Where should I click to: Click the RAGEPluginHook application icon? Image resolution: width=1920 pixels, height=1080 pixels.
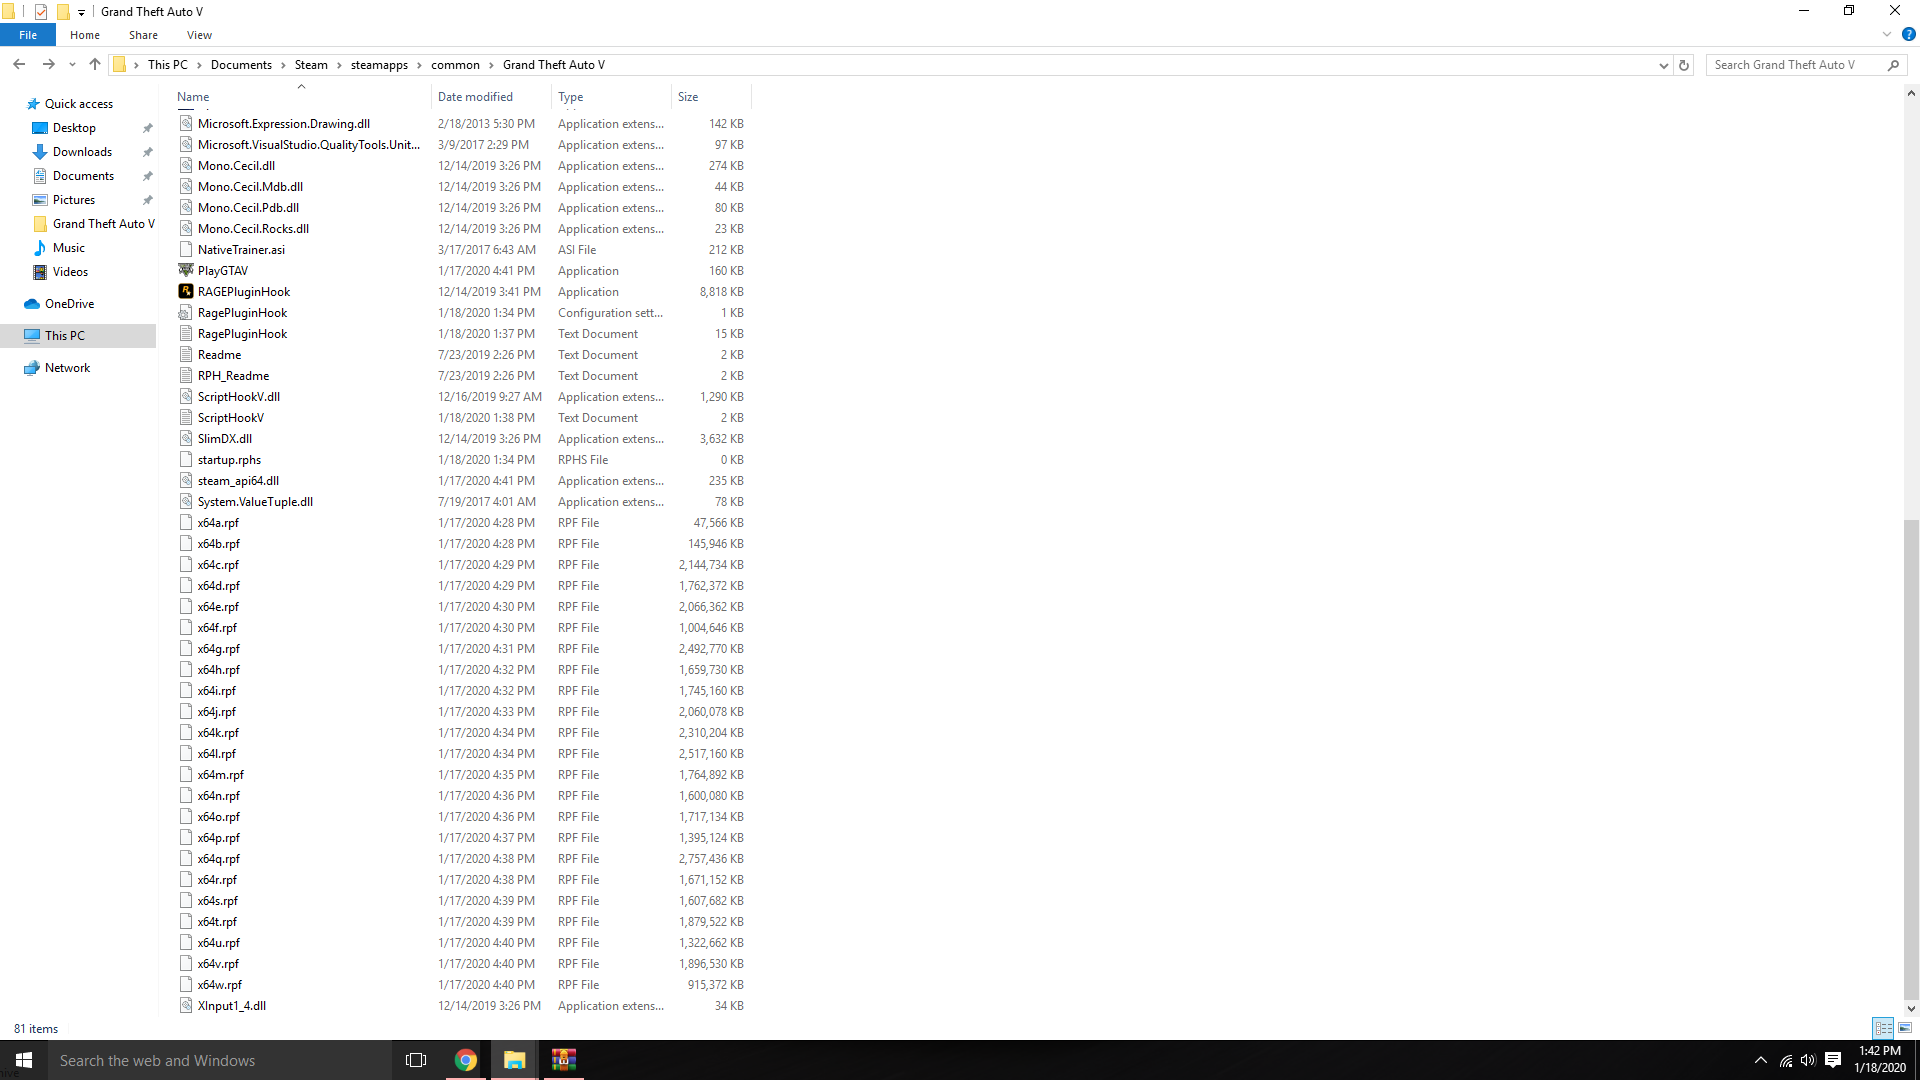[x=186, y=292]
